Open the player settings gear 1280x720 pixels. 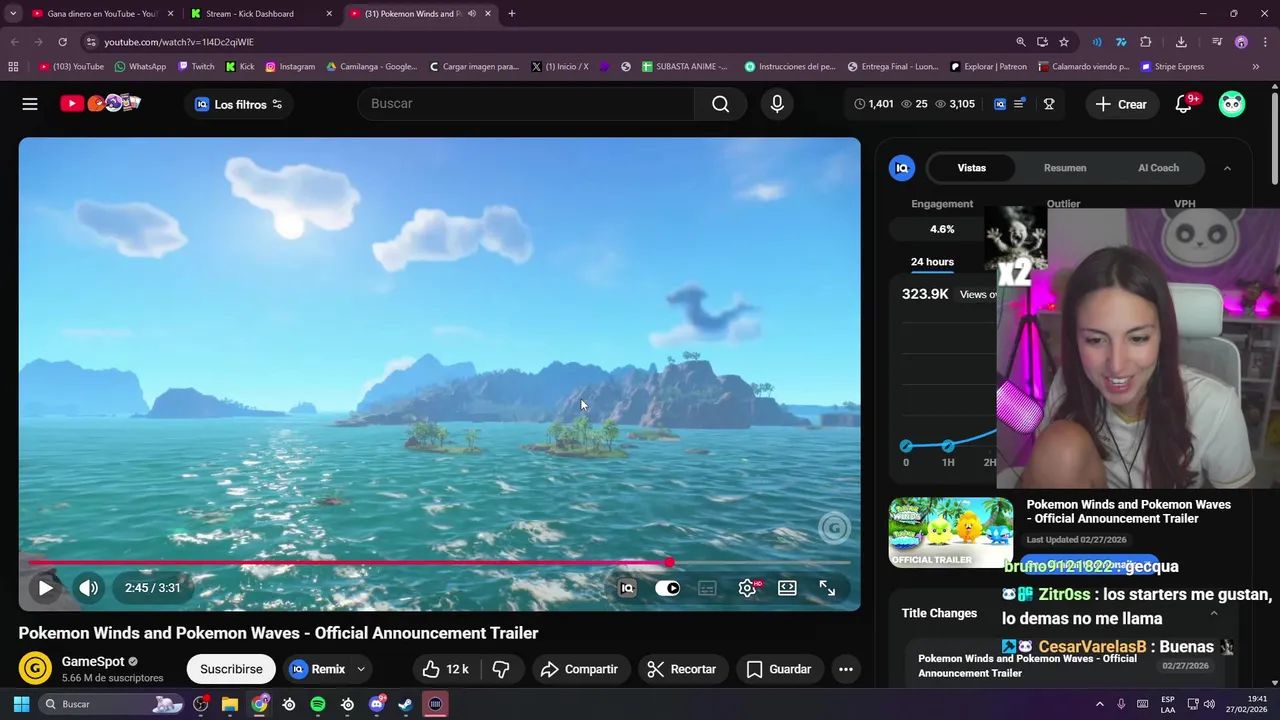click(x=747, y=588)
